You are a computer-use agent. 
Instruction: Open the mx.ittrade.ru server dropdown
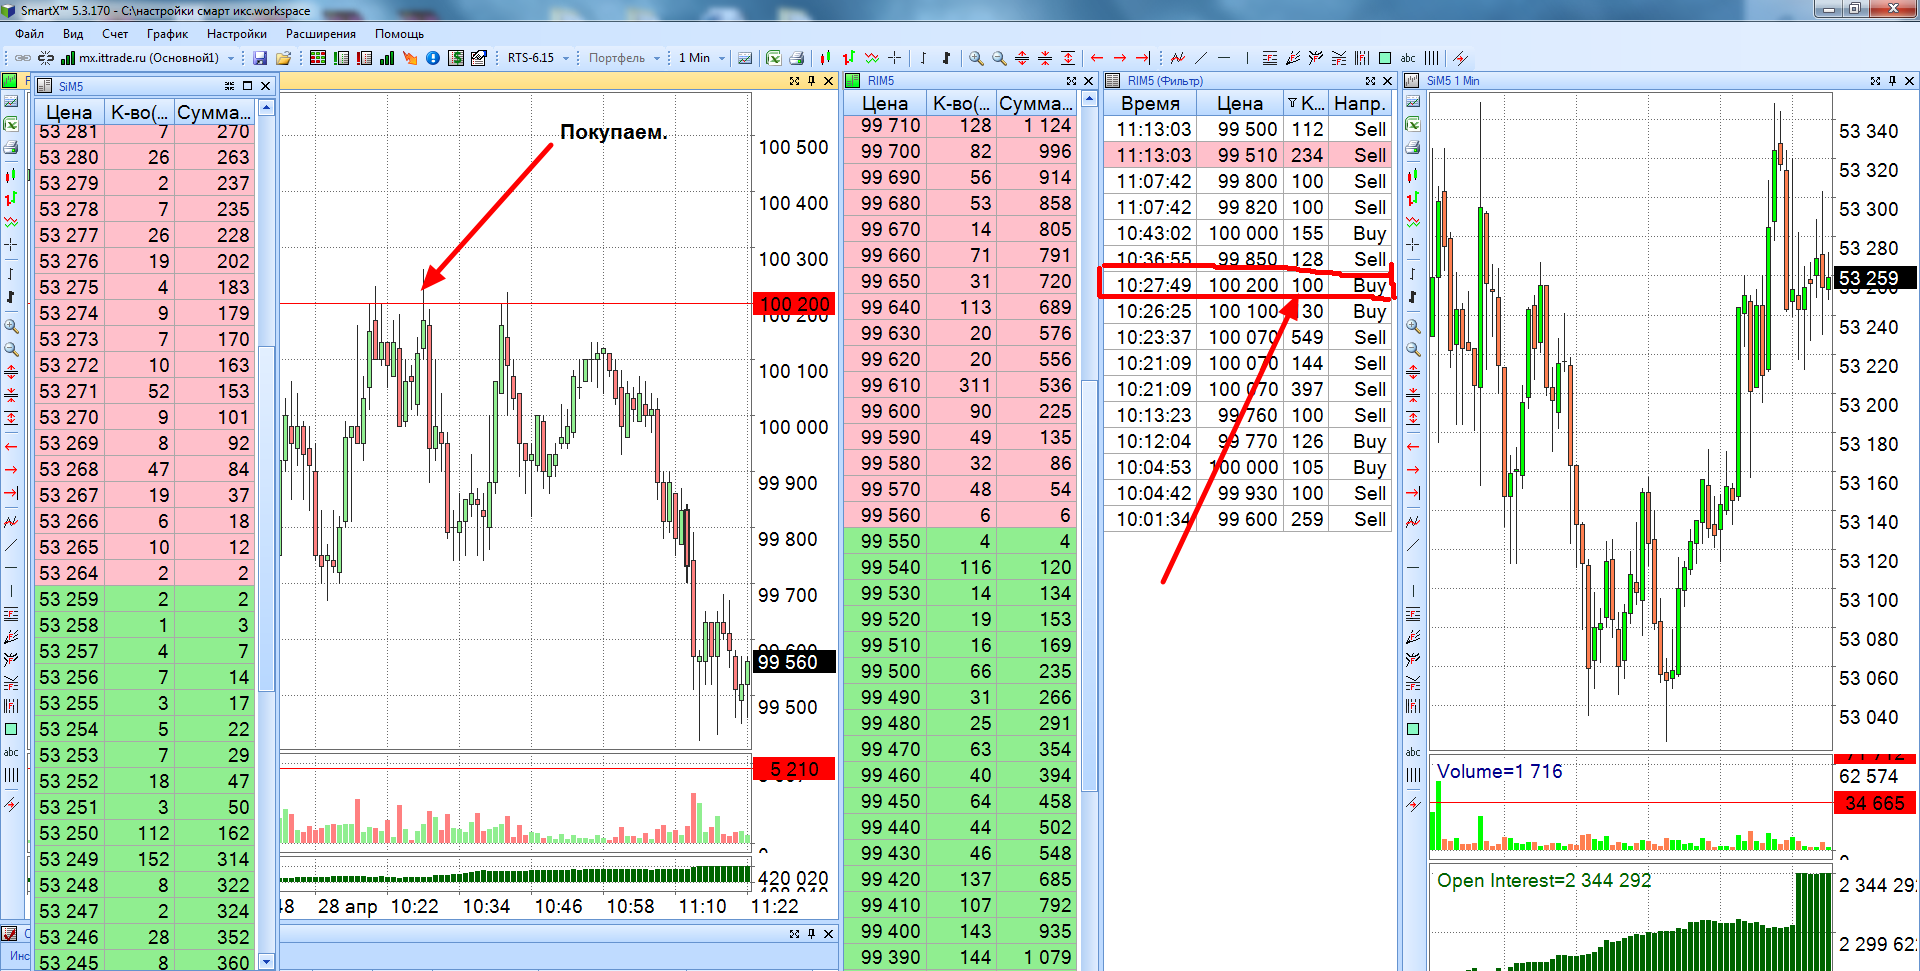pos(231,58)
